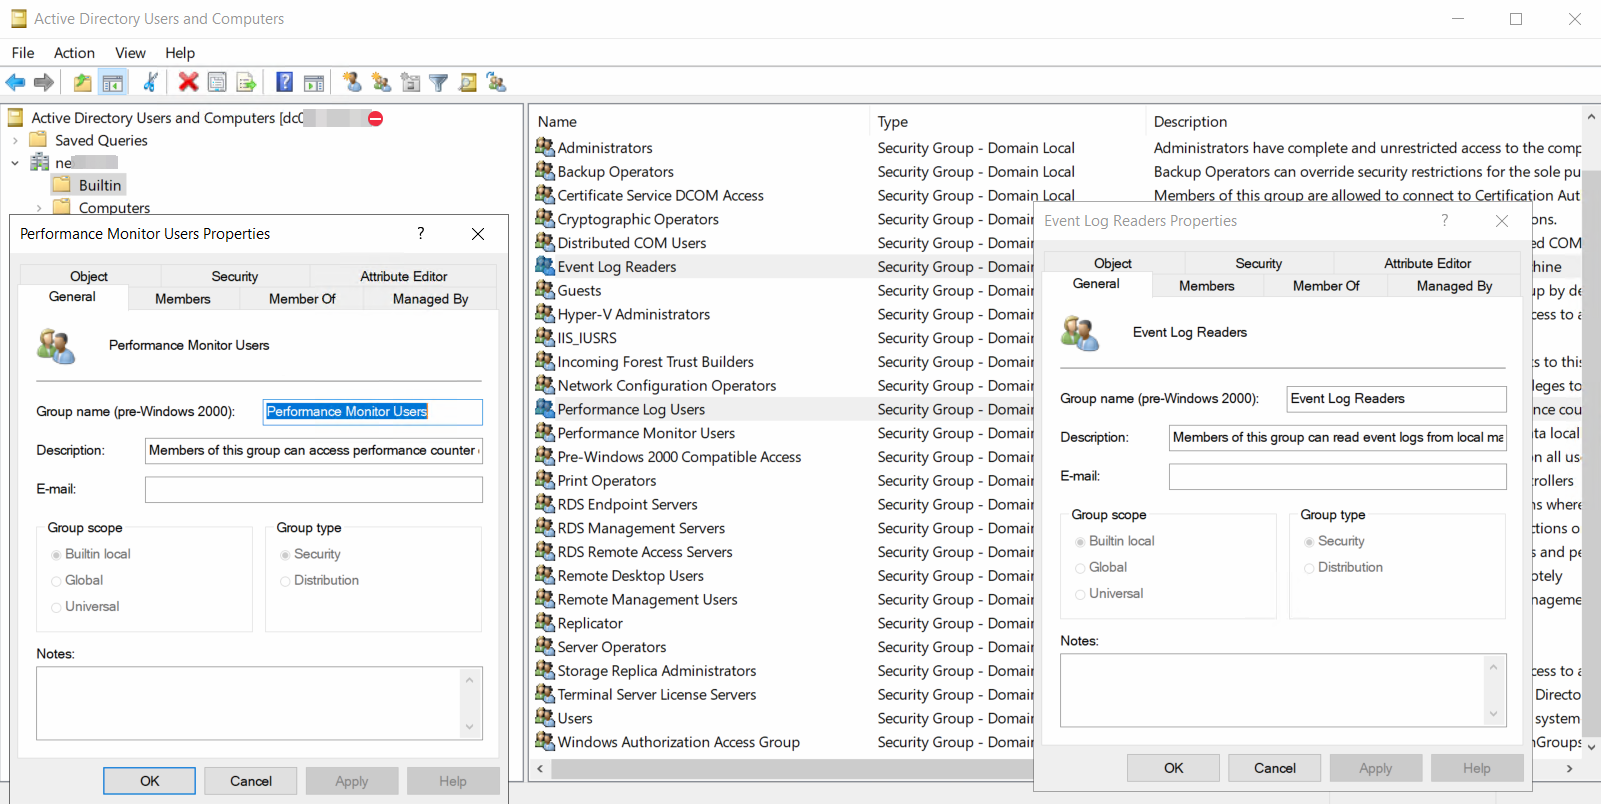The width and height of the screenshot is (1601, 804).
Task: Click the Saved Queries folder icon
Action: pyautogui.click(x=38, y=140)
